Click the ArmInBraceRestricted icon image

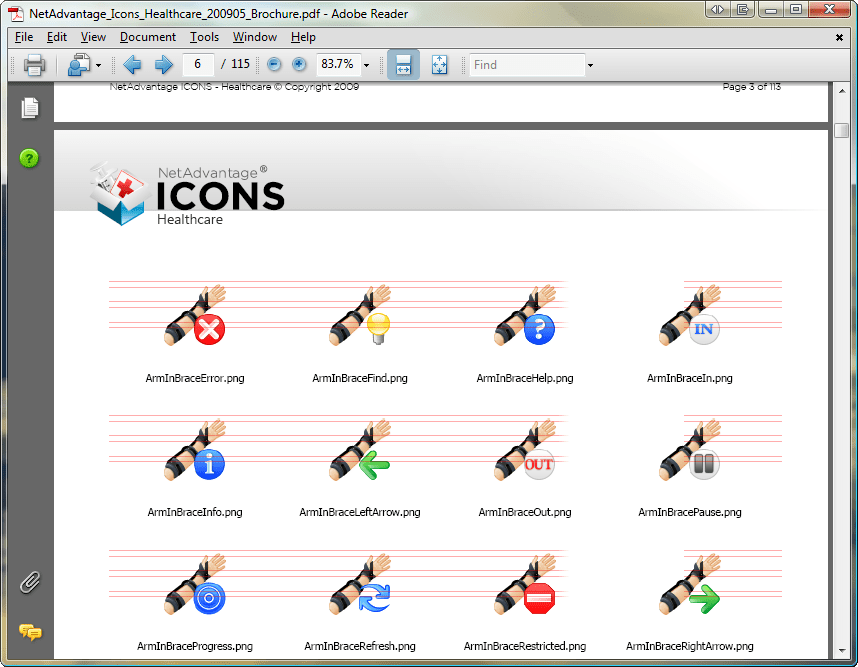click(525, 584)
